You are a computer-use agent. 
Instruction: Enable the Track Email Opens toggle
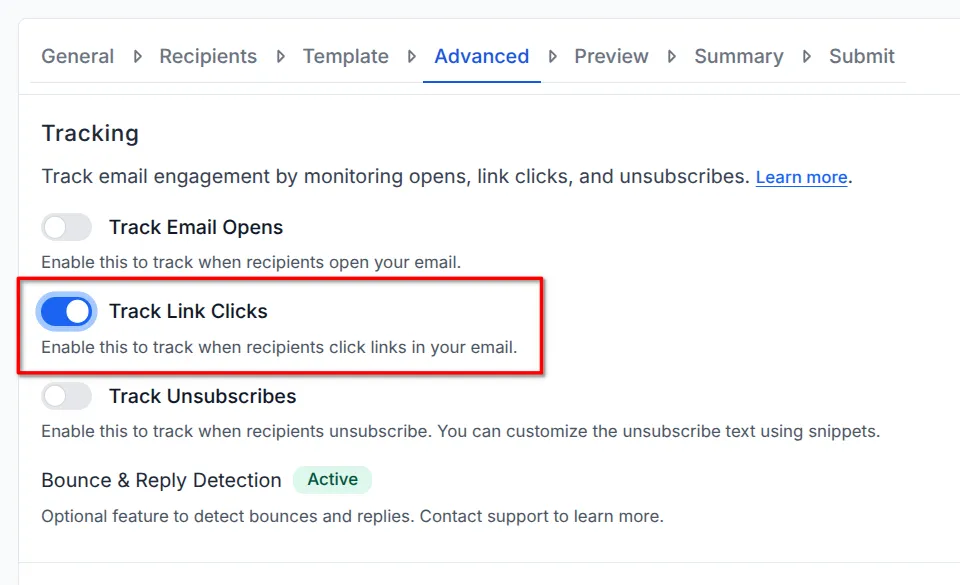[x=66, y=227]
